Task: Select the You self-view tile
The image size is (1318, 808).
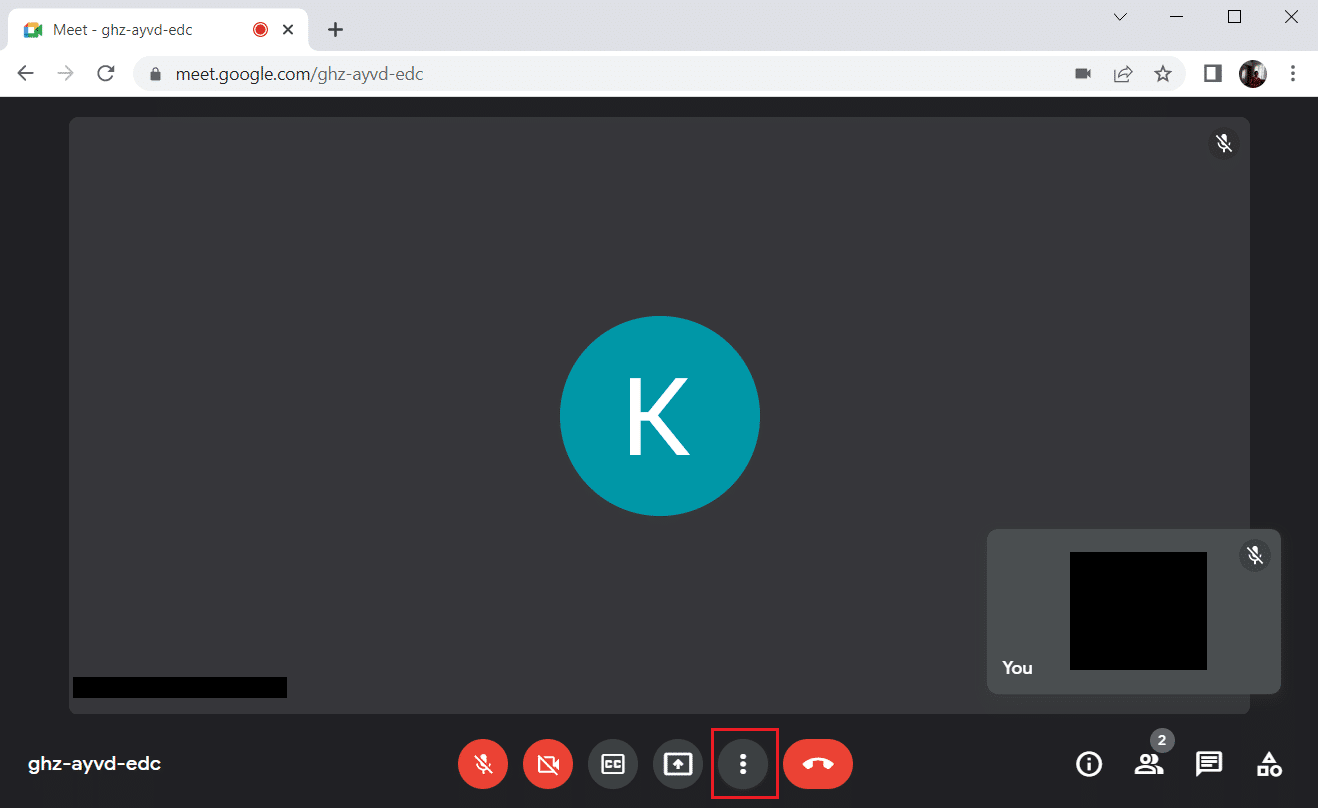Action: (1133, 611)
